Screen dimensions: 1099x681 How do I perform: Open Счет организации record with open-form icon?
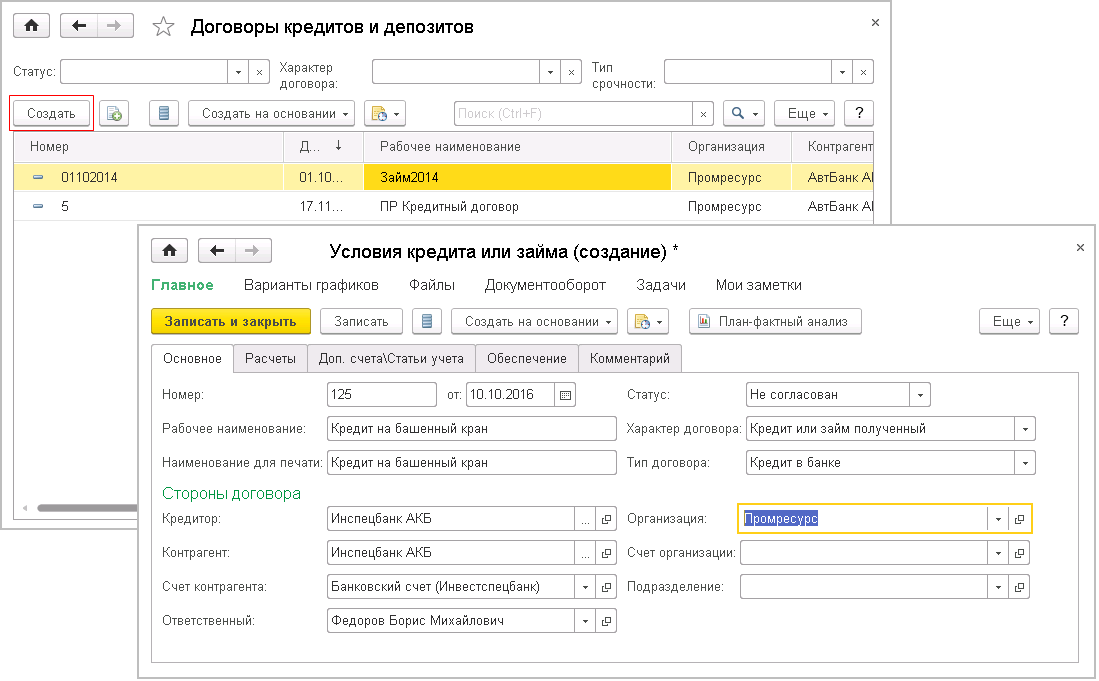click(x=1019, y=553)
